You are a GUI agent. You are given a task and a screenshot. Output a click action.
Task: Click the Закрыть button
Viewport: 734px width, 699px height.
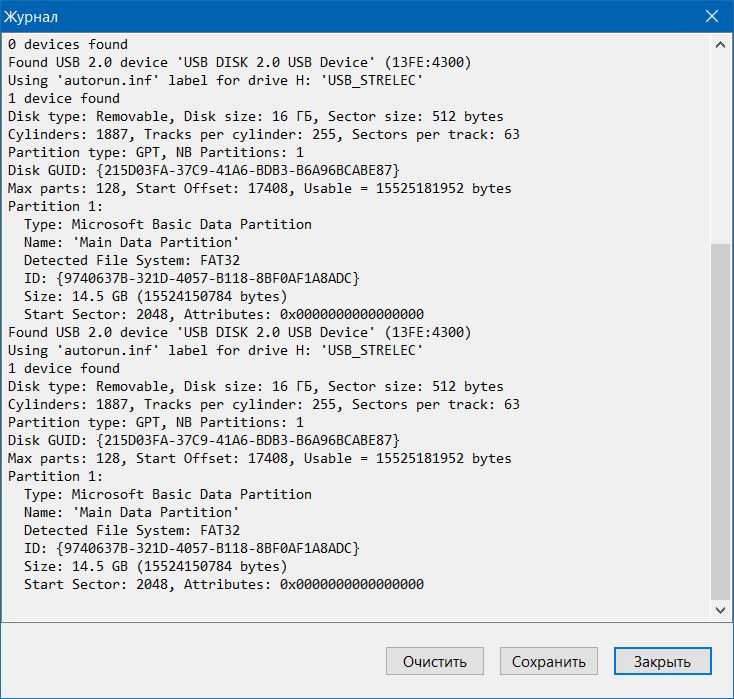coord(662,661)
